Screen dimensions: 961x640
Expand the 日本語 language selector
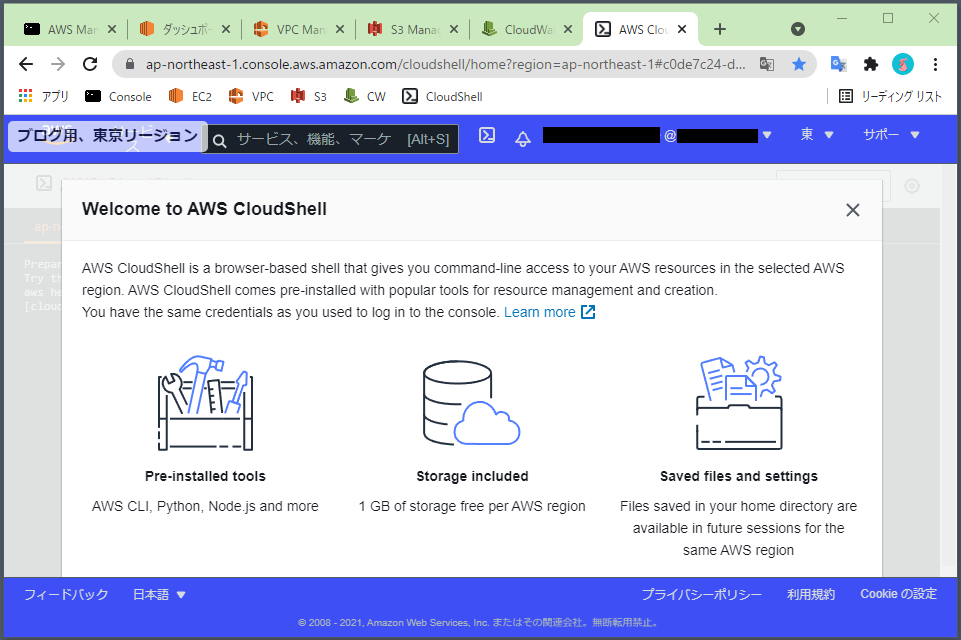click(159, 594)
